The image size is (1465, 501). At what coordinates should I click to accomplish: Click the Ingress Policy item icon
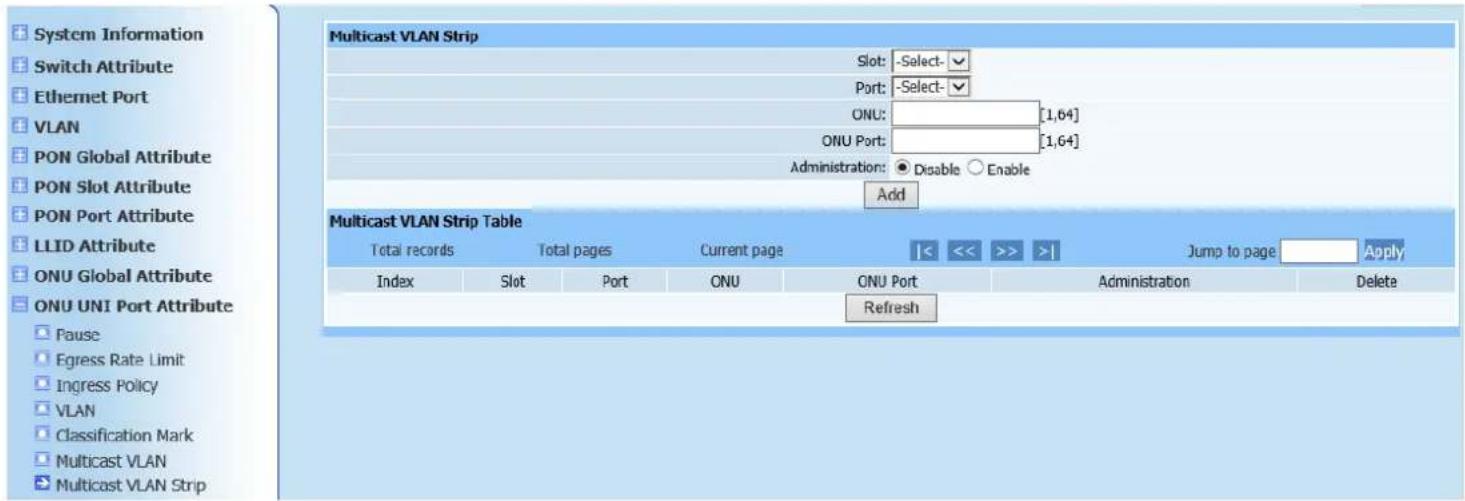pyautogui.click(x=42, y=384)
